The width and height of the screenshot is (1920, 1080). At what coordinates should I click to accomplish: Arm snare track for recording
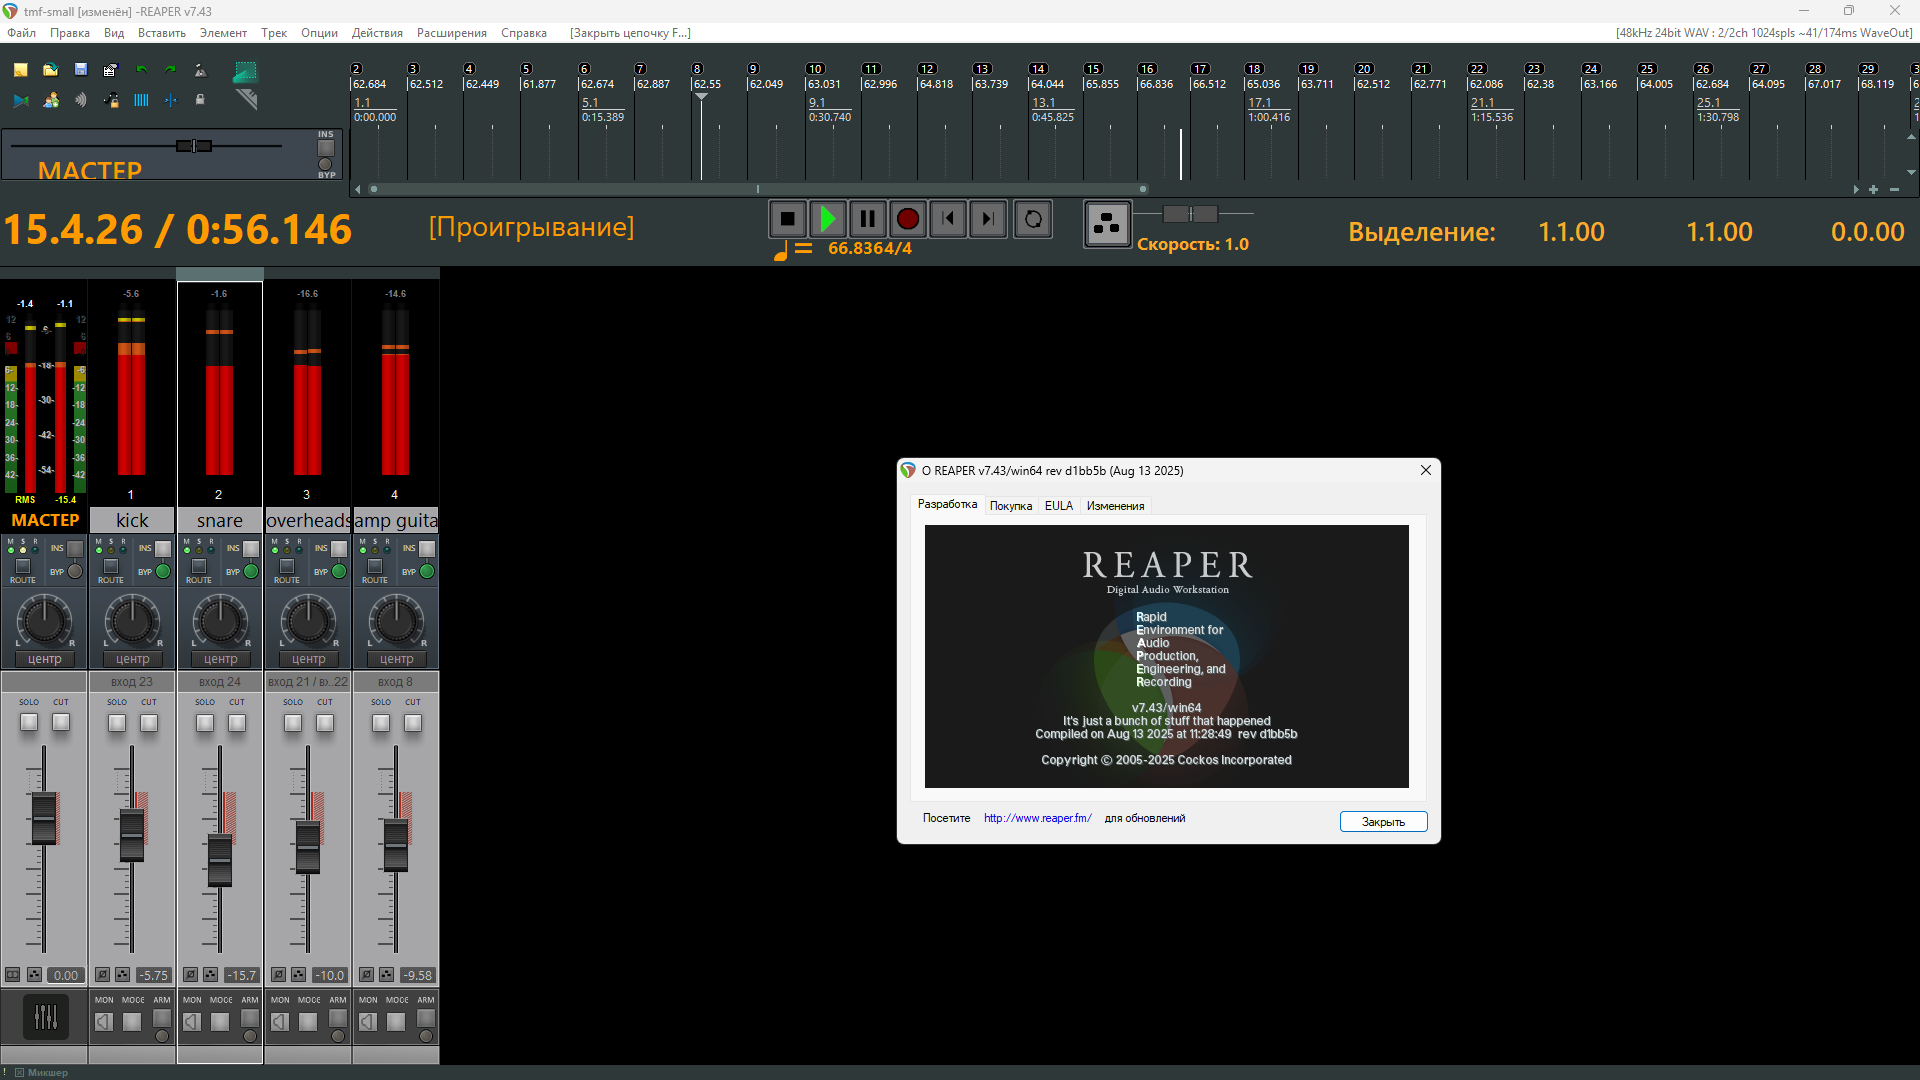point(250,1019)
